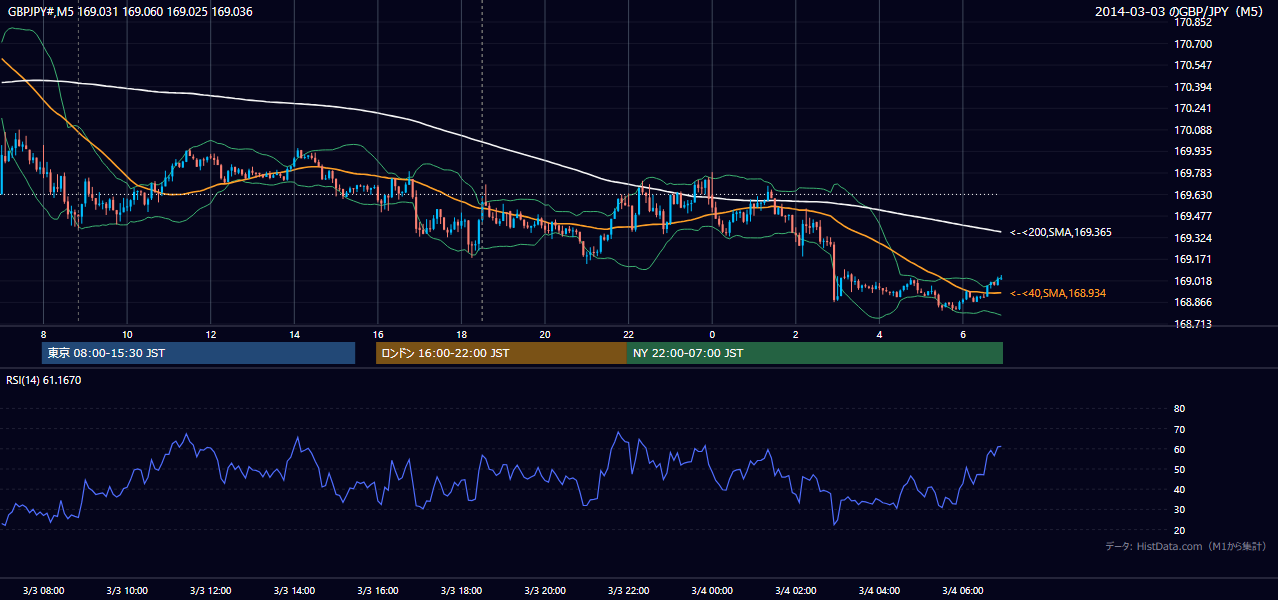Click price level 170.394 on the axis
Screen dimensions: 1278x600
pyautogui.click(x=1194, y=87)
